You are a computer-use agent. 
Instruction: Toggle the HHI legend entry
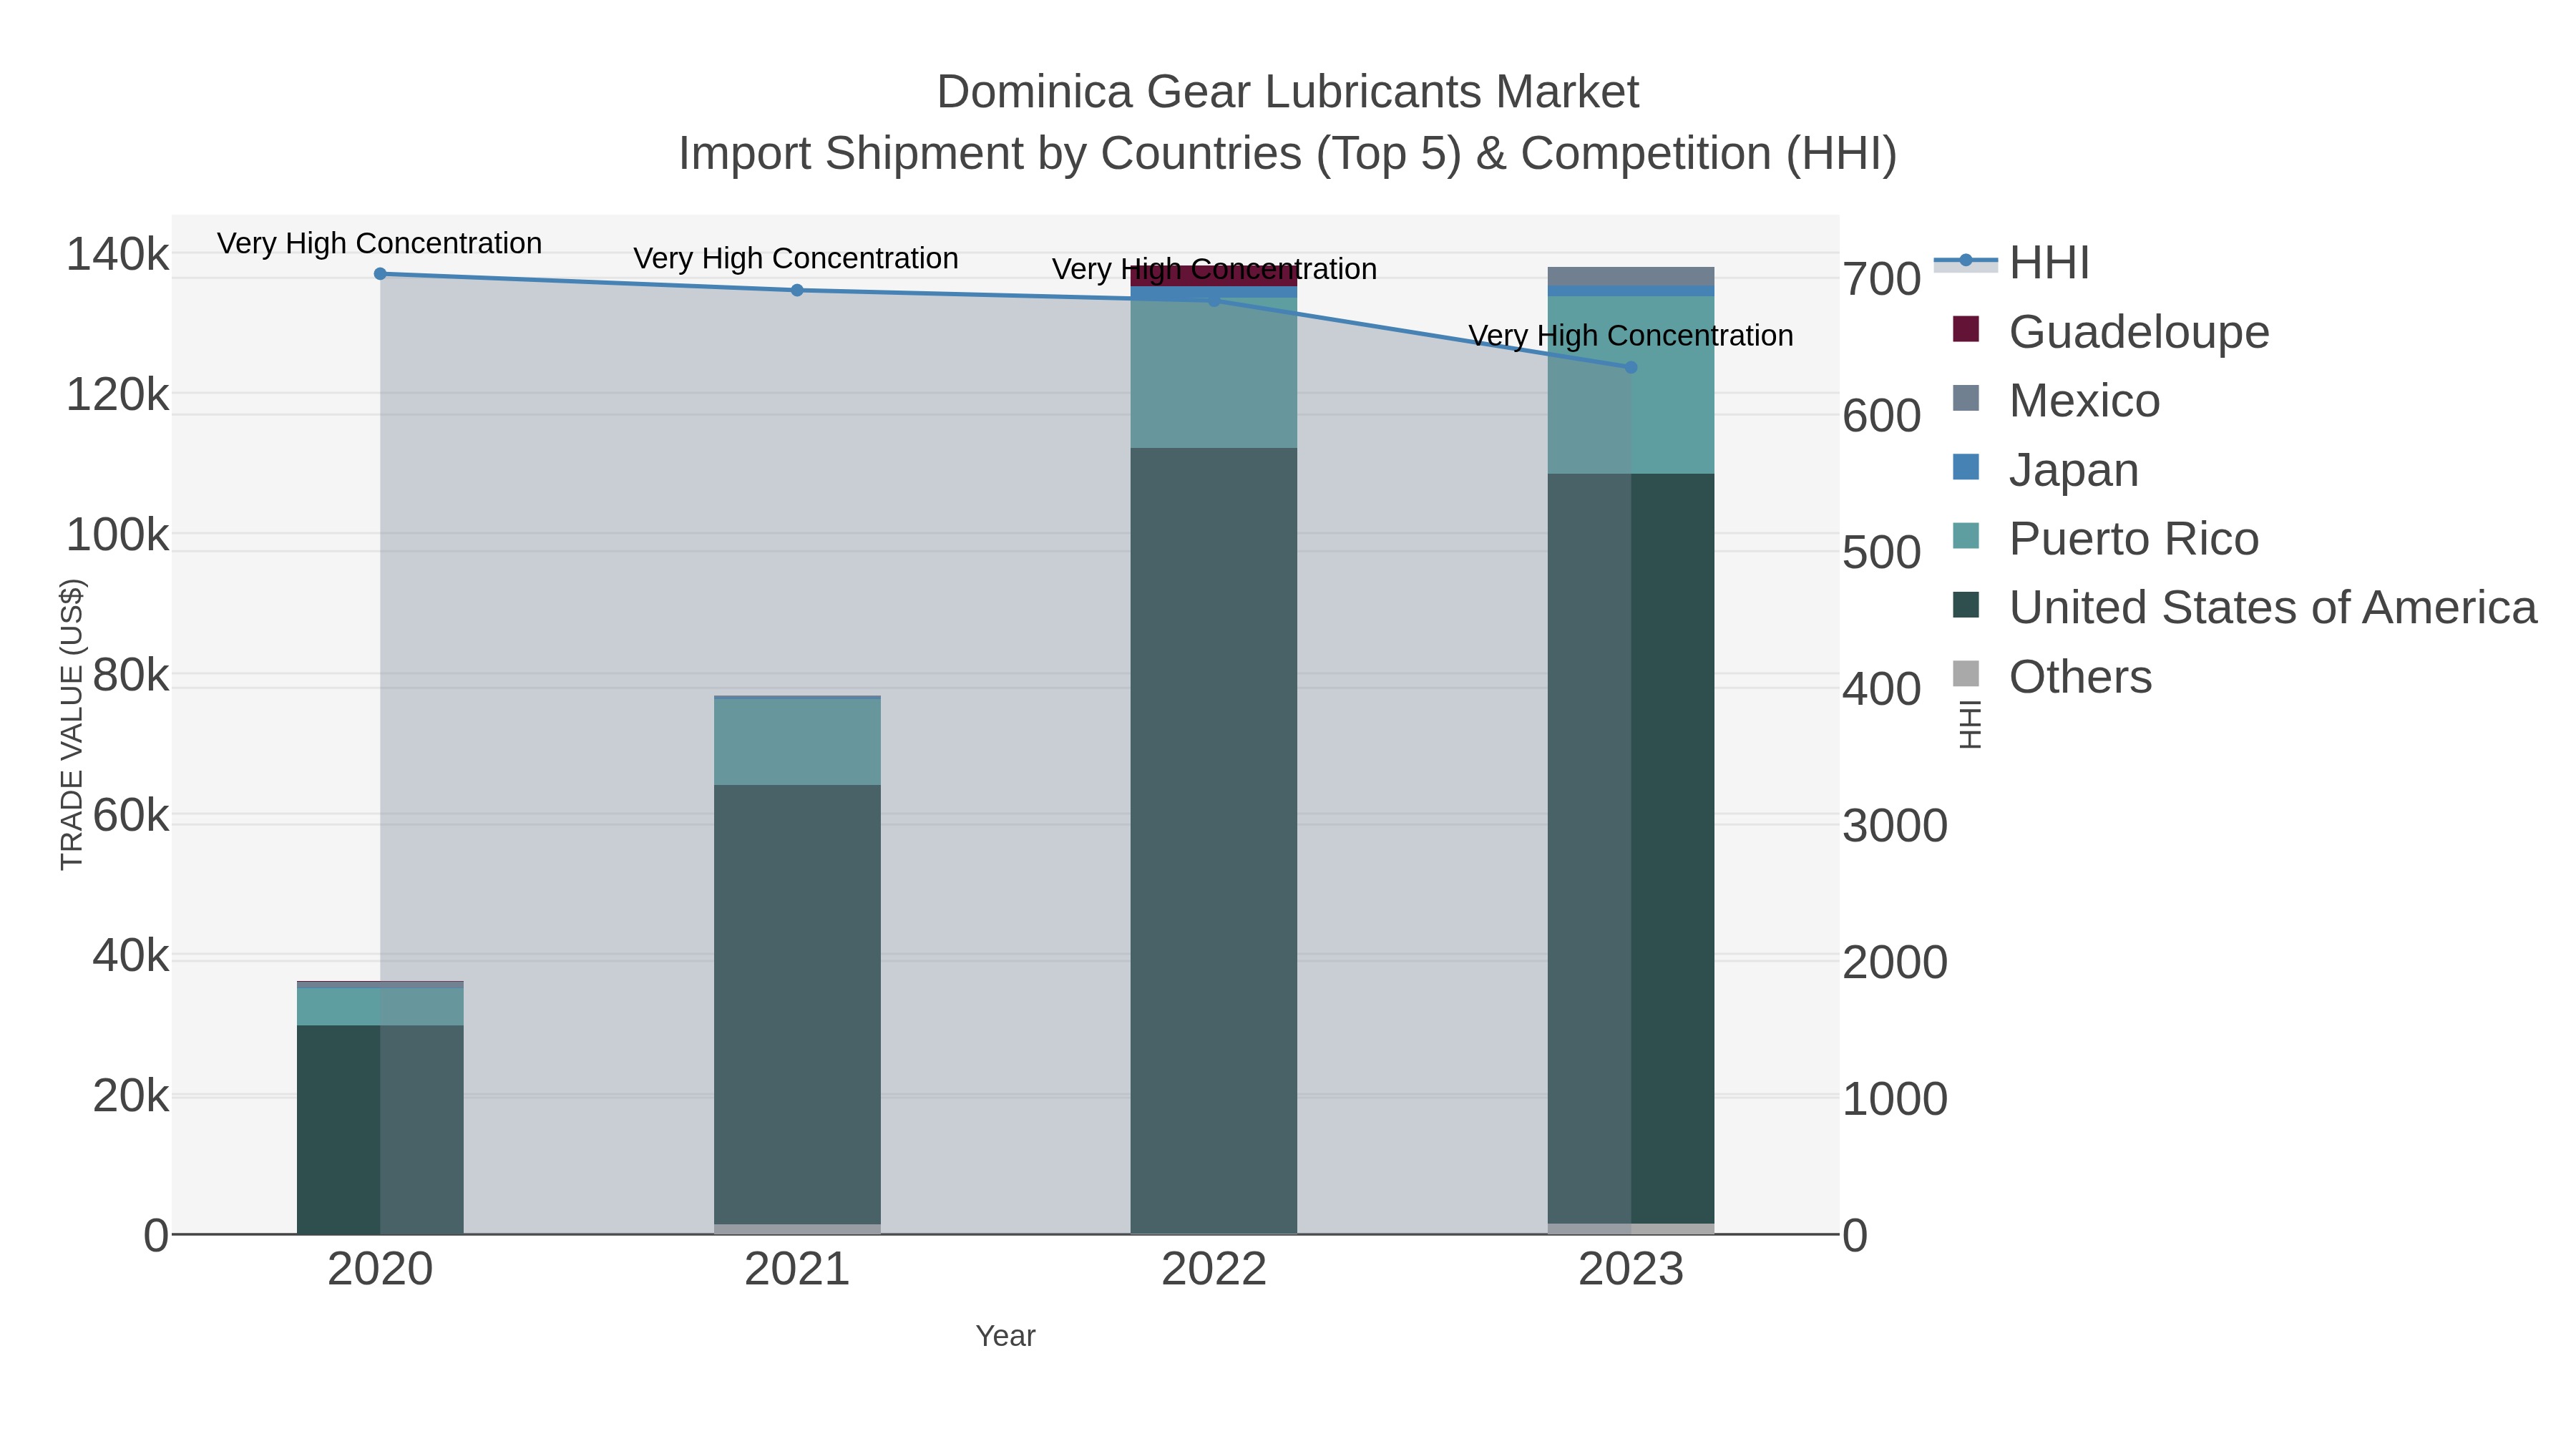[x=2012, y=263]
